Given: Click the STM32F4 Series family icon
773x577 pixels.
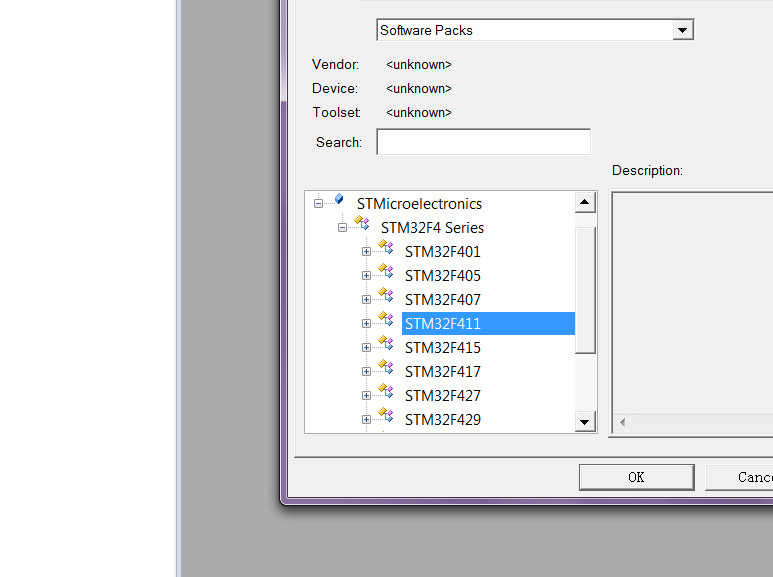Looking at the screenshot, I should [x=362, y=222].
